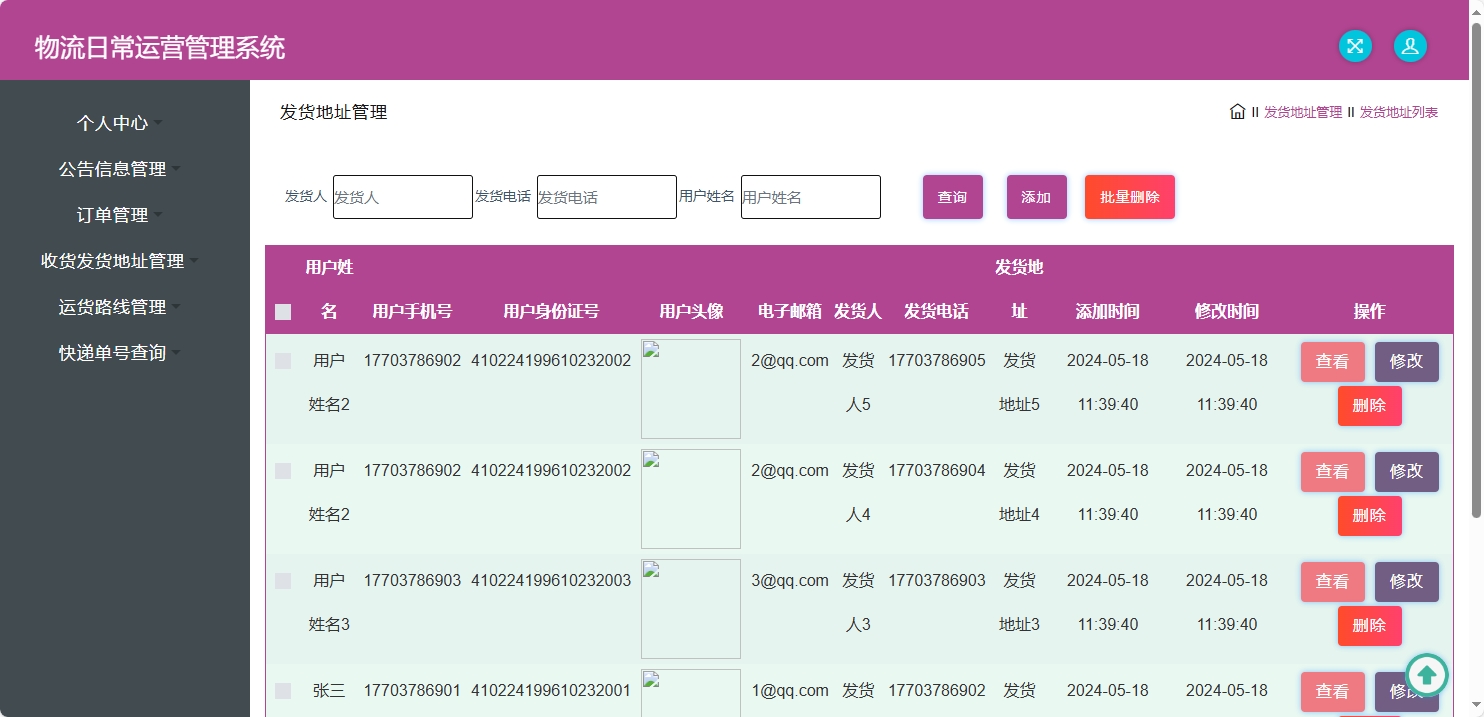Viewport: 1484px width, 717px height.
Task: Click the 发货人 input field
Action: [402, 197]
